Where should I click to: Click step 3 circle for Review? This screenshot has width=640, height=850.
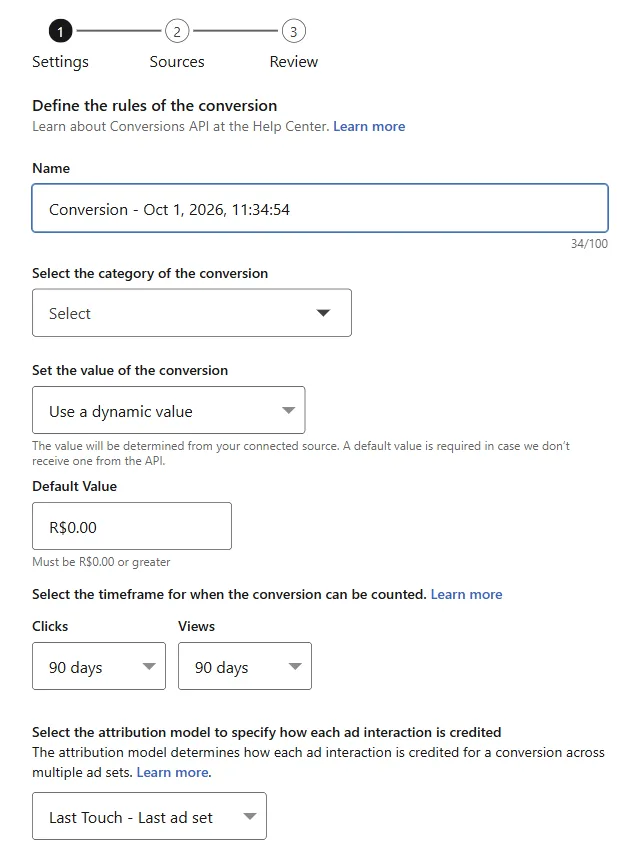point(293,31)
